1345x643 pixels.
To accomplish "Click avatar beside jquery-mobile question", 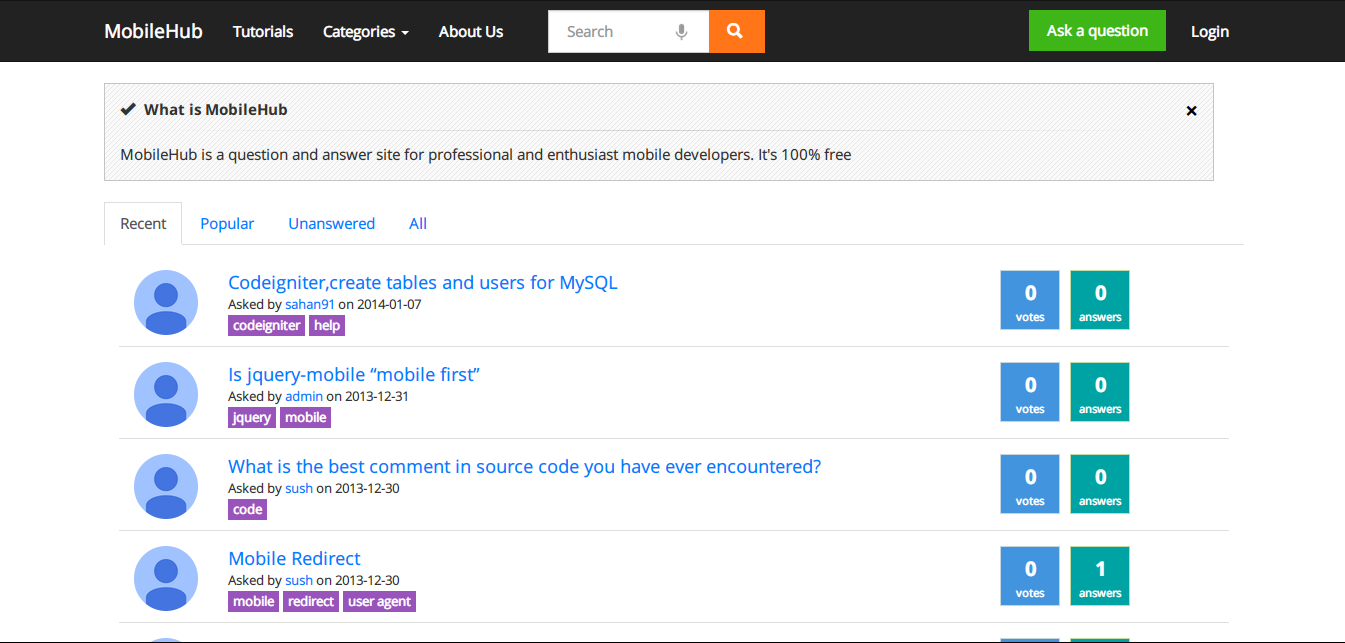I will click(166, 394).
